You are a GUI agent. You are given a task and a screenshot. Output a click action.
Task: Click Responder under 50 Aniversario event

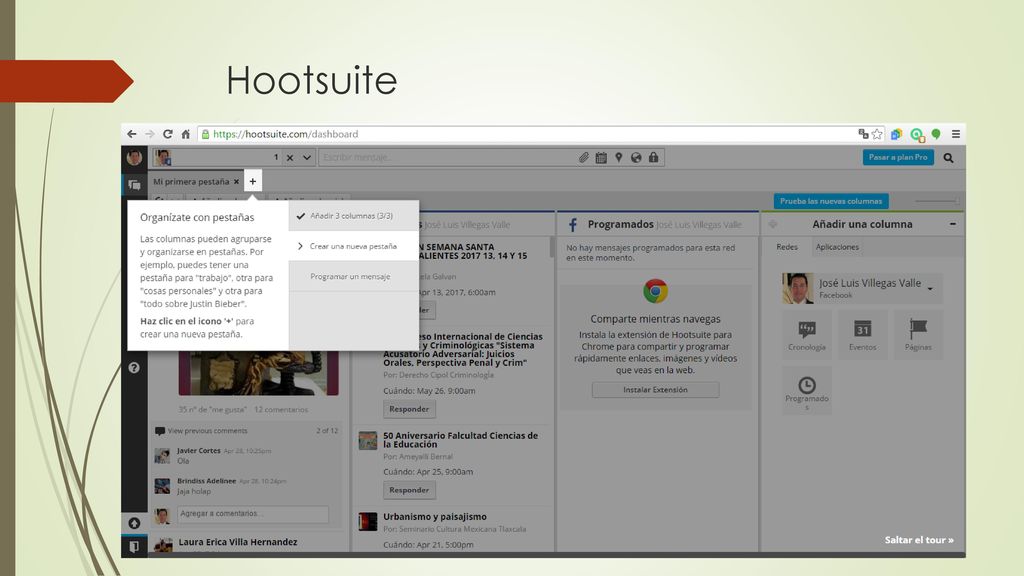409,490
